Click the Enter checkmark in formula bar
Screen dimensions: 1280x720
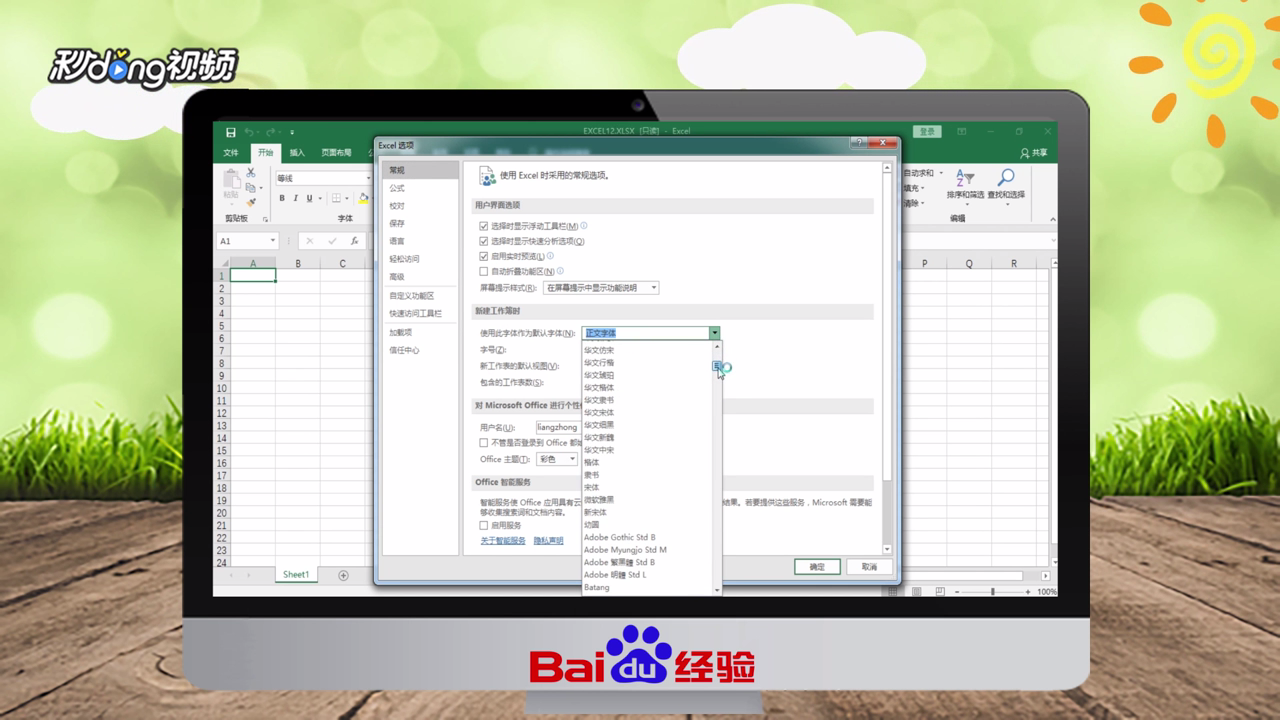332,241
